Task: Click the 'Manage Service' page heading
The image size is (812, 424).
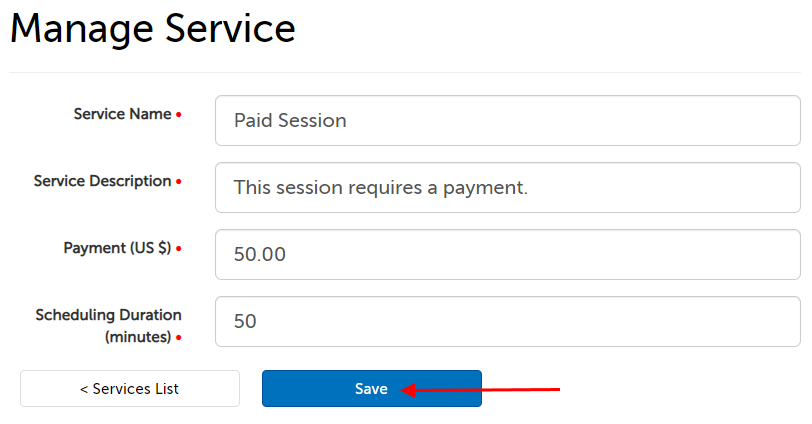Action: (x=153, y=29)
